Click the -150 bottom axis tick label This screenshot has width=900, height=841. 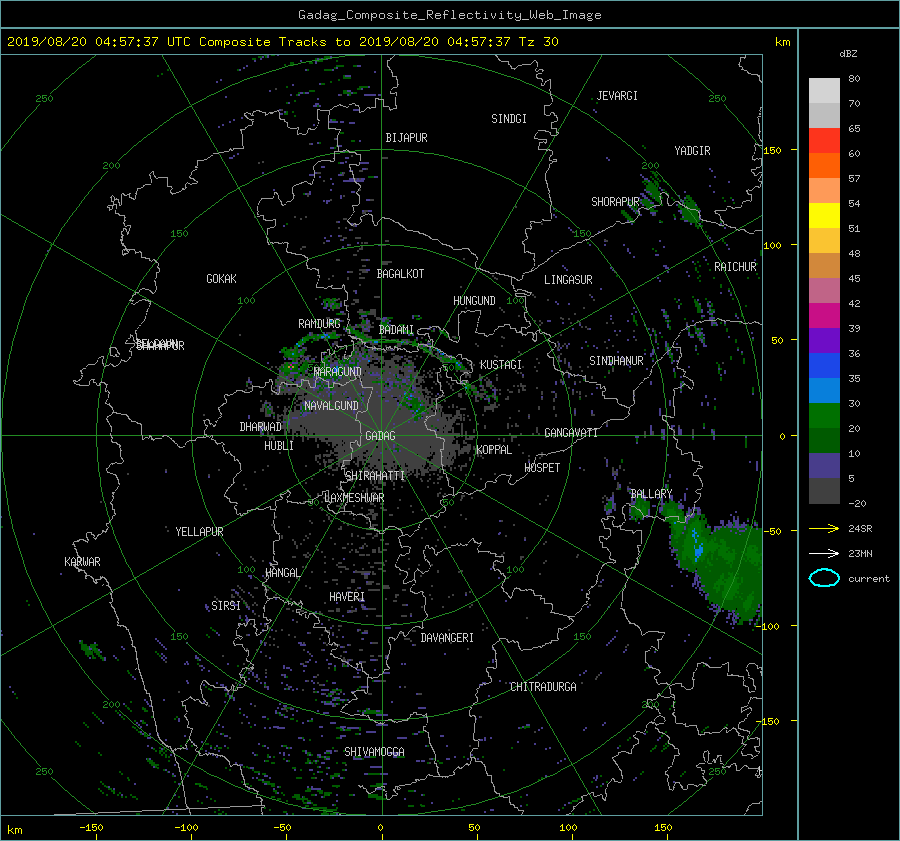[x=91, y=827]
